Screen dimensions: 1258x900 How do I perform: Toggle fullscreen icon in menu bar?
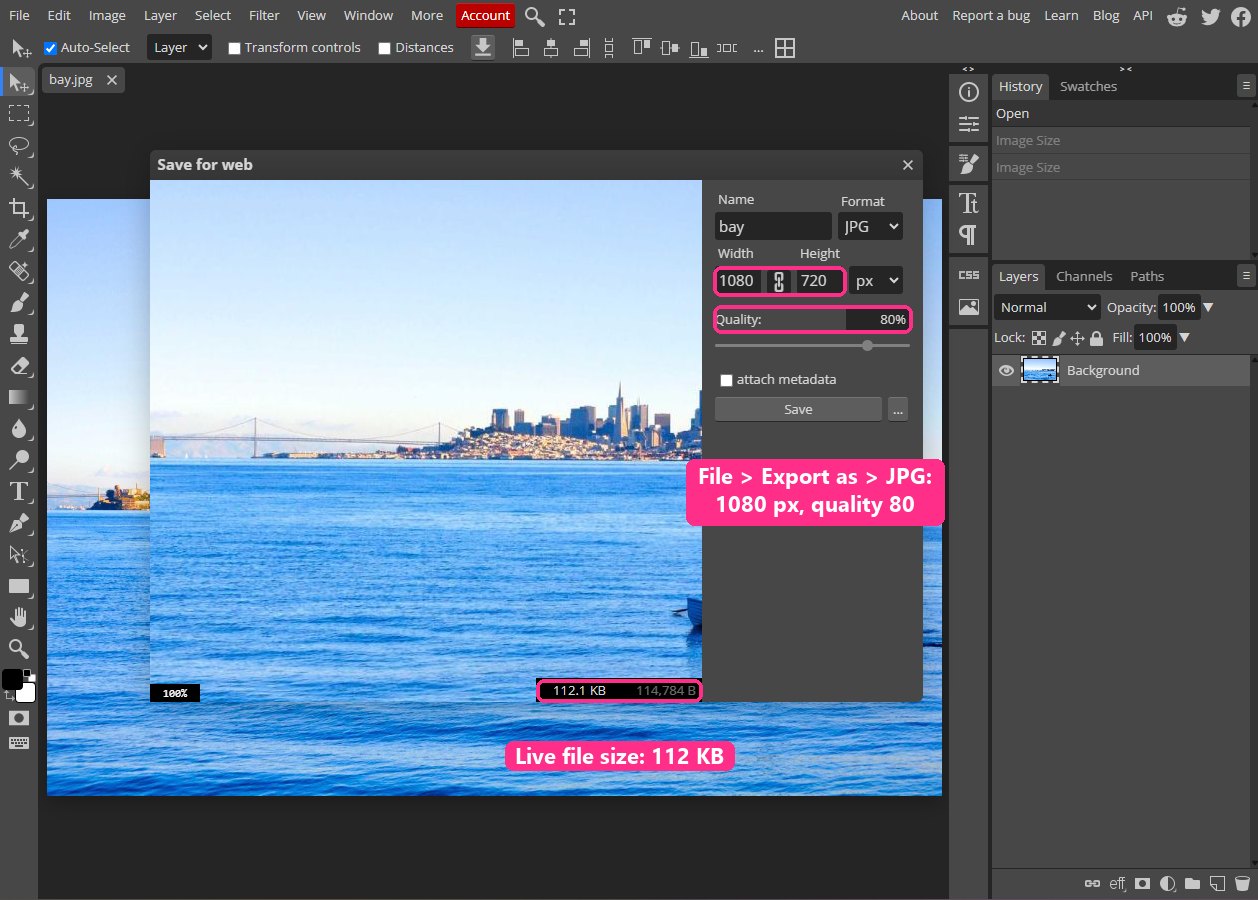pyautogui.click(x=567, y=16)
